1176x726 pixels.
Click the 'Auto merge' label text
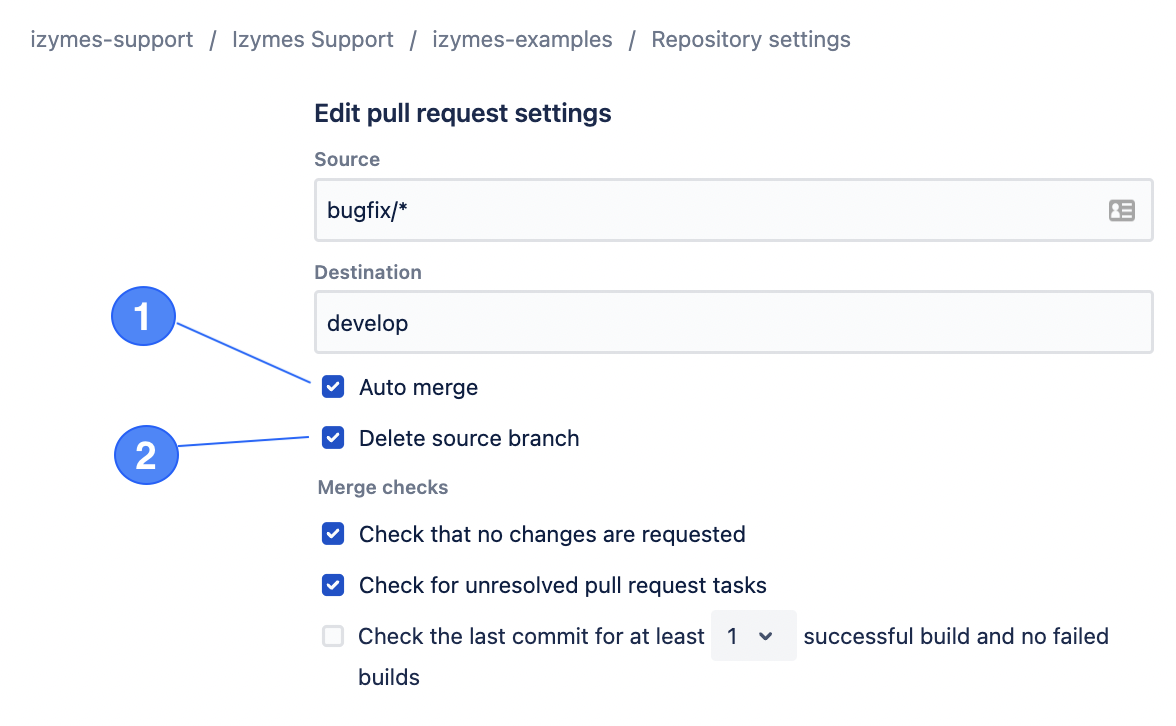(x=418, y=387)
